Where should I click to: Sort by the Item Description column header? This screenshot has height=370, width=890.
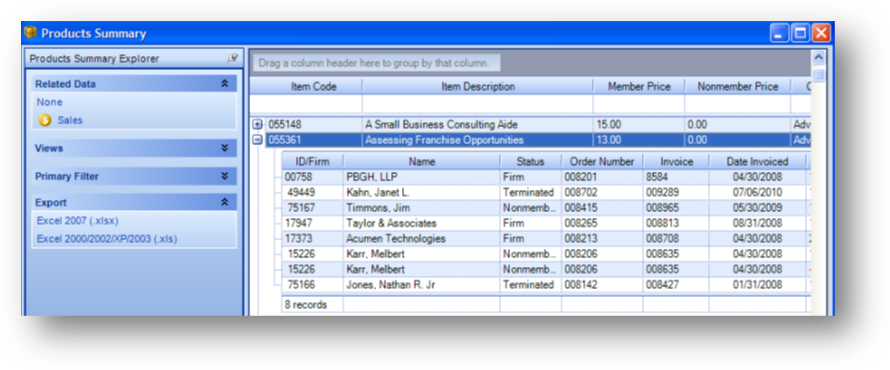[x=478, y=87]
